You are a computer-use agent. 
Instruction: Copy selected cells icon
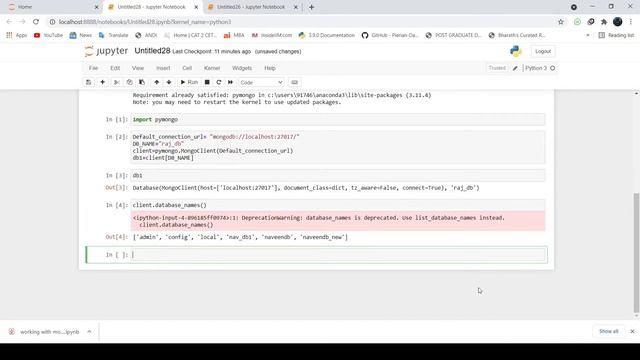129,82
